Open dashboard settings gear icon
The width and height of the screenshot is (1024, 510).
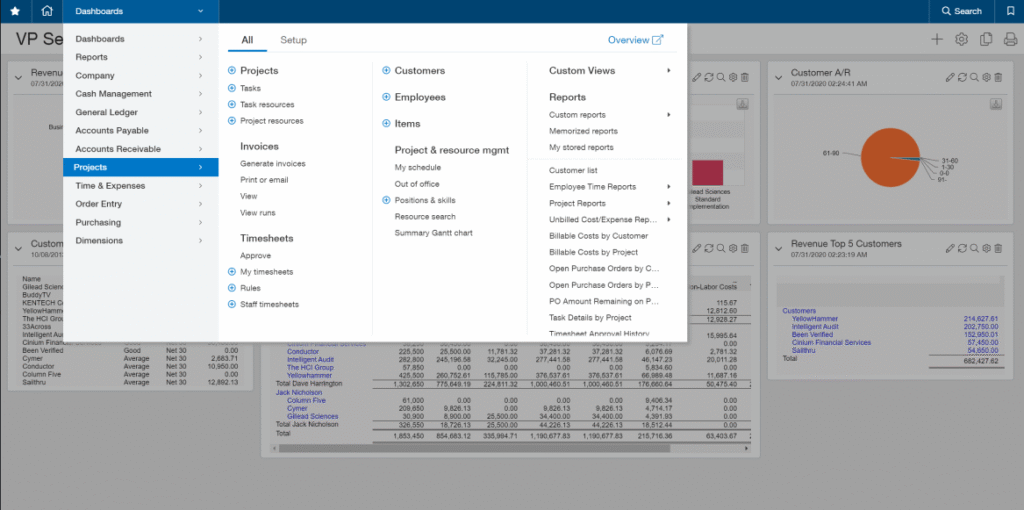[x=961, y=39]
